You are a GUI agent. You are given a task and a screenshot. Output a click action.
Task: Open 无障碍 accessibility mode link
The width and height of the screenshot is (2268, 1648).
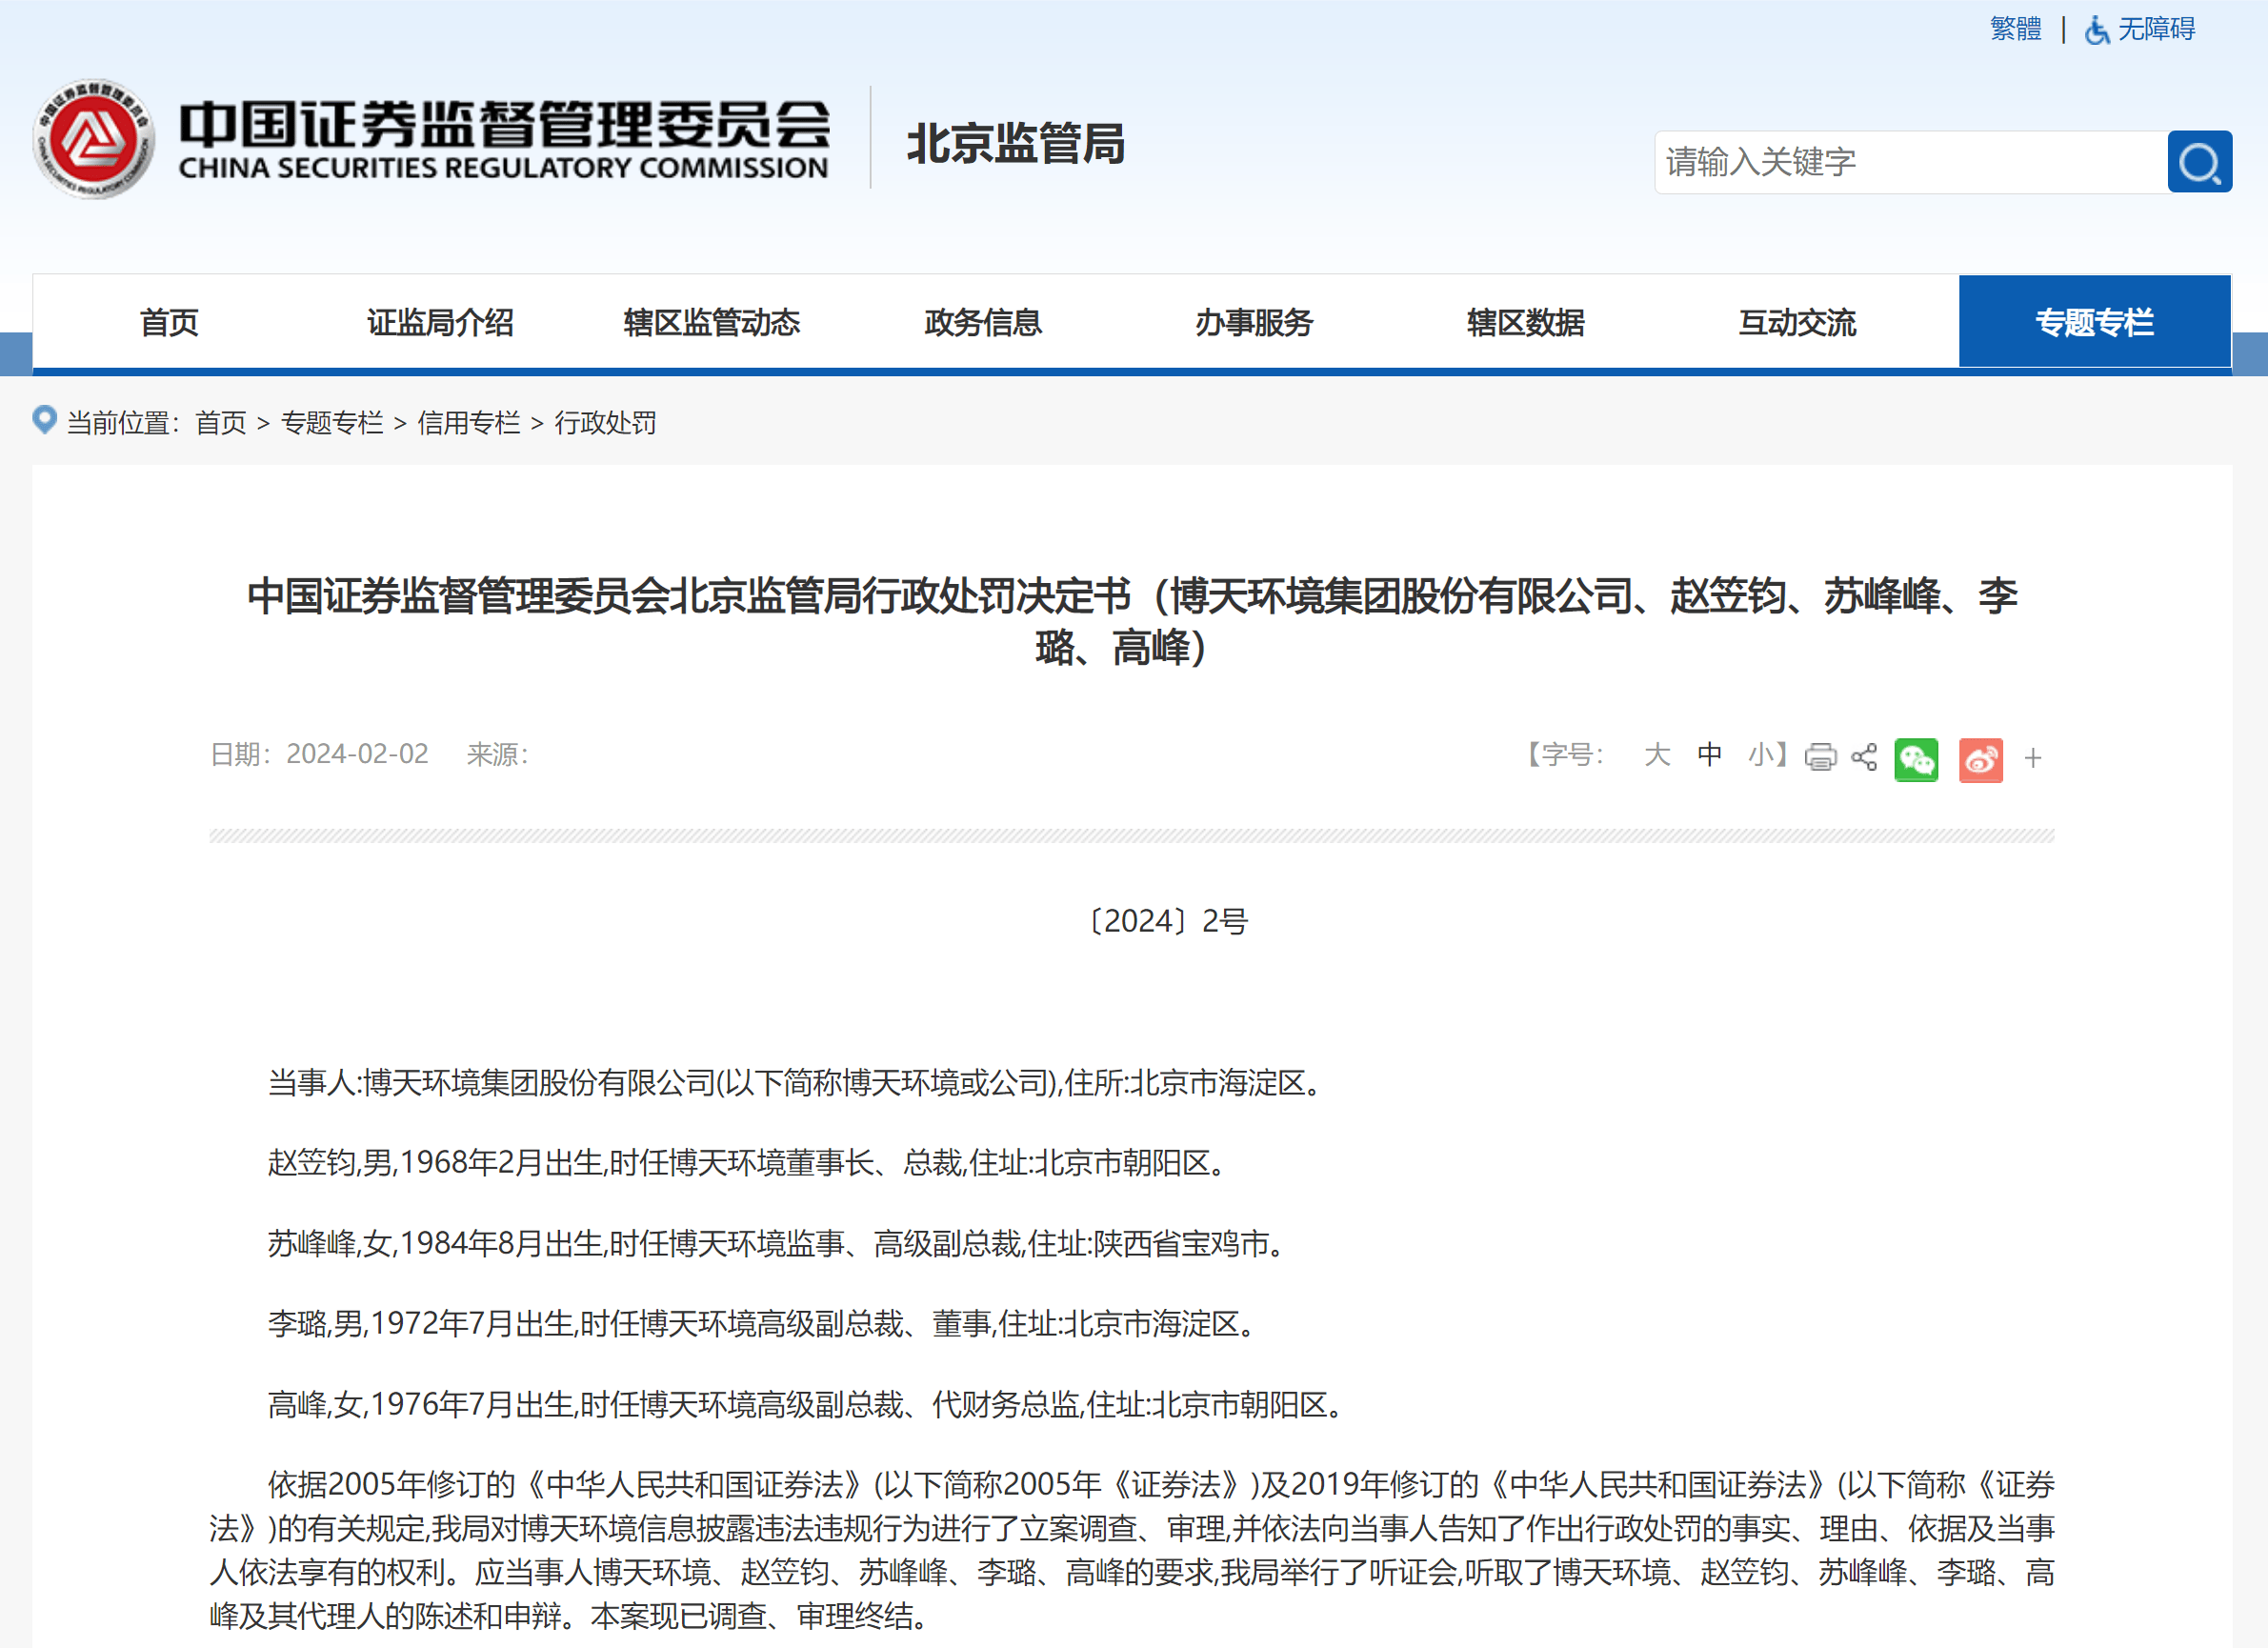click(2156, 29)
